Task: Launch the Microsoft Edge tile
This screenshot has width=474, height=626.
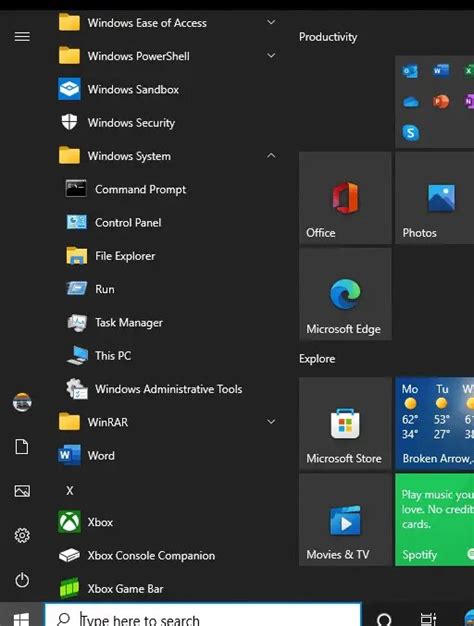Action: click(345, 294)
